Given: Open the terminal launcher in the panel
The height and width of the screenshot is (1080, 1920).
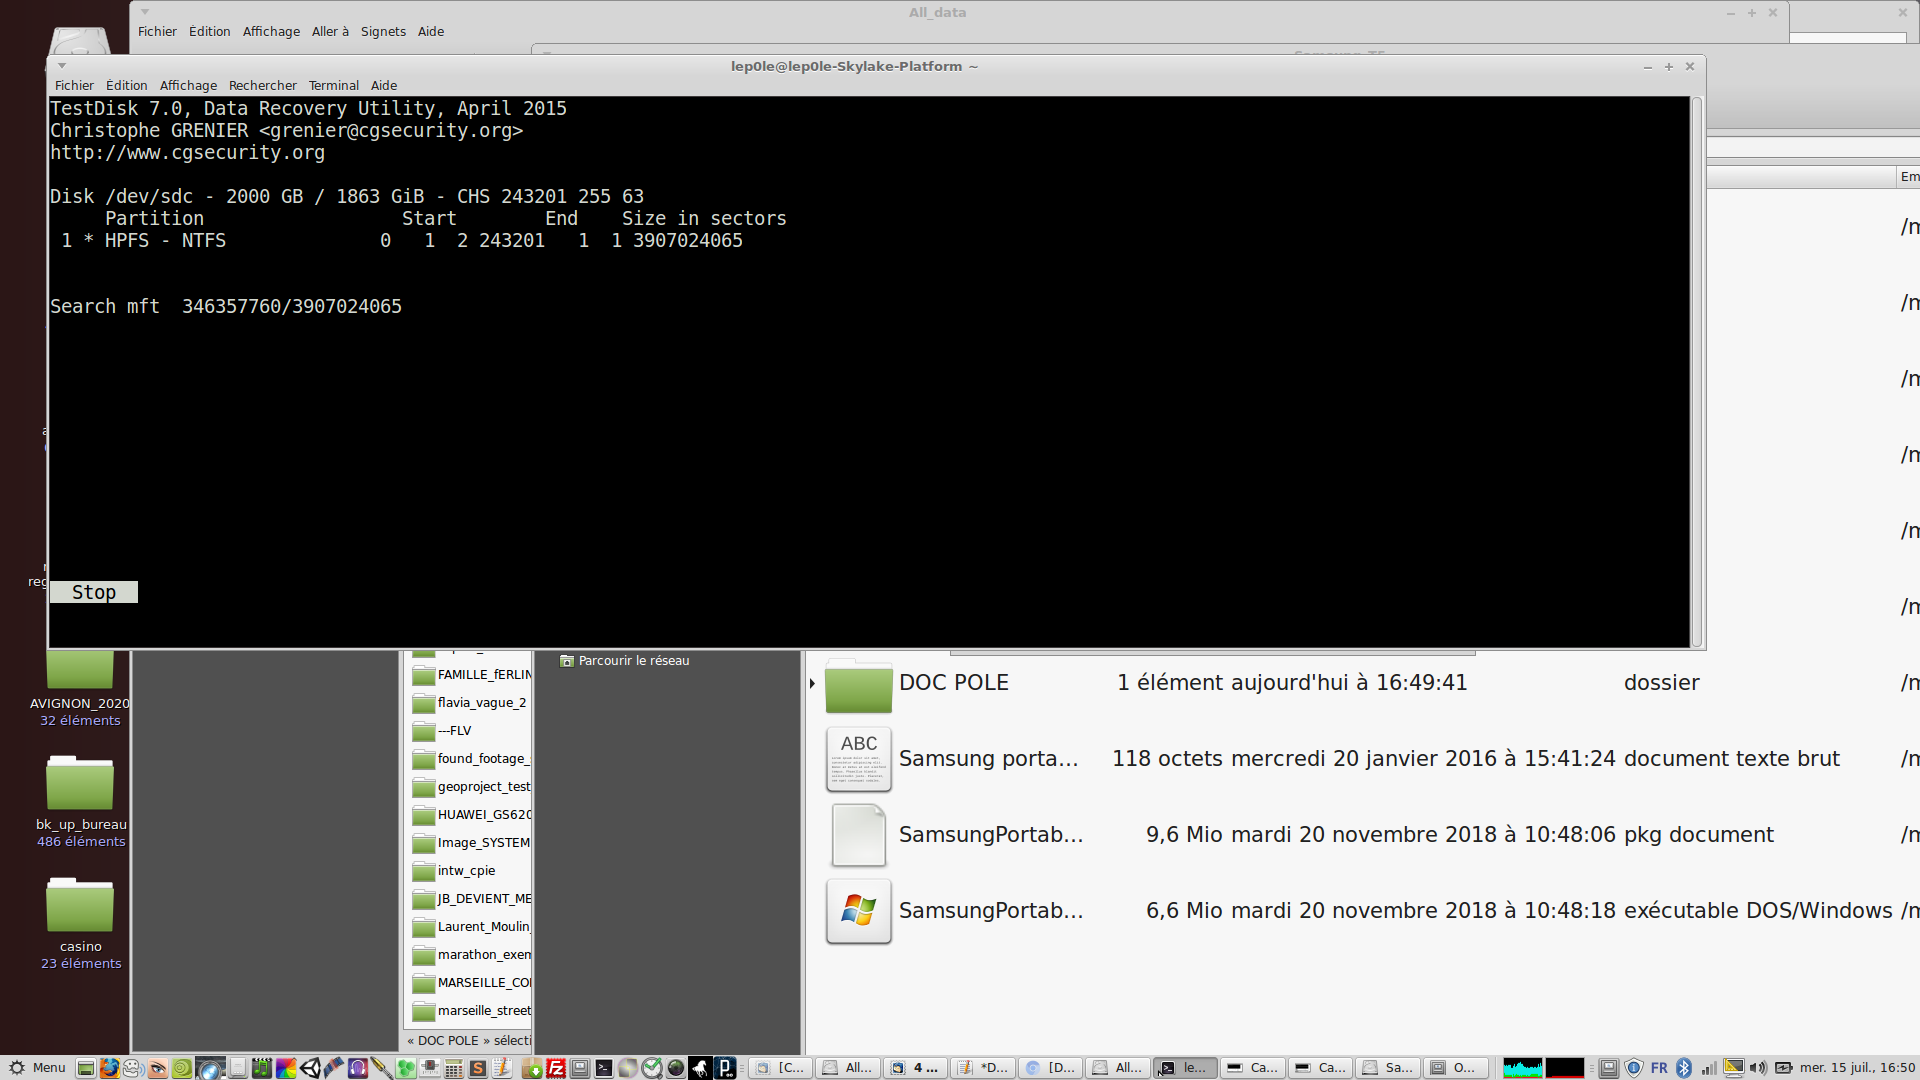Looking at the screenshot, I should [604, 1068].
